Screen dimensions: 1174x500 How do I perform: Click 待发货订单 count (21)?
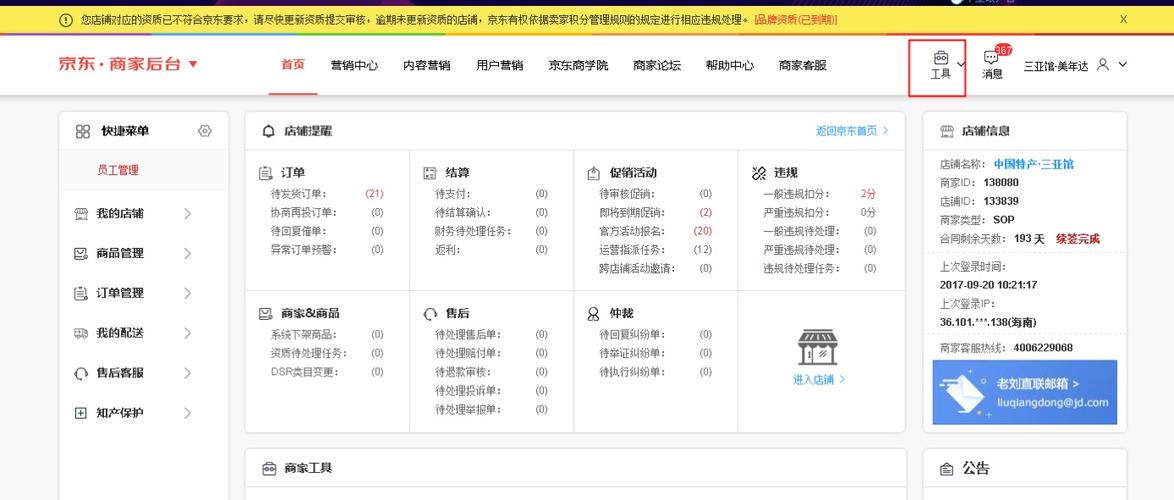374,194
